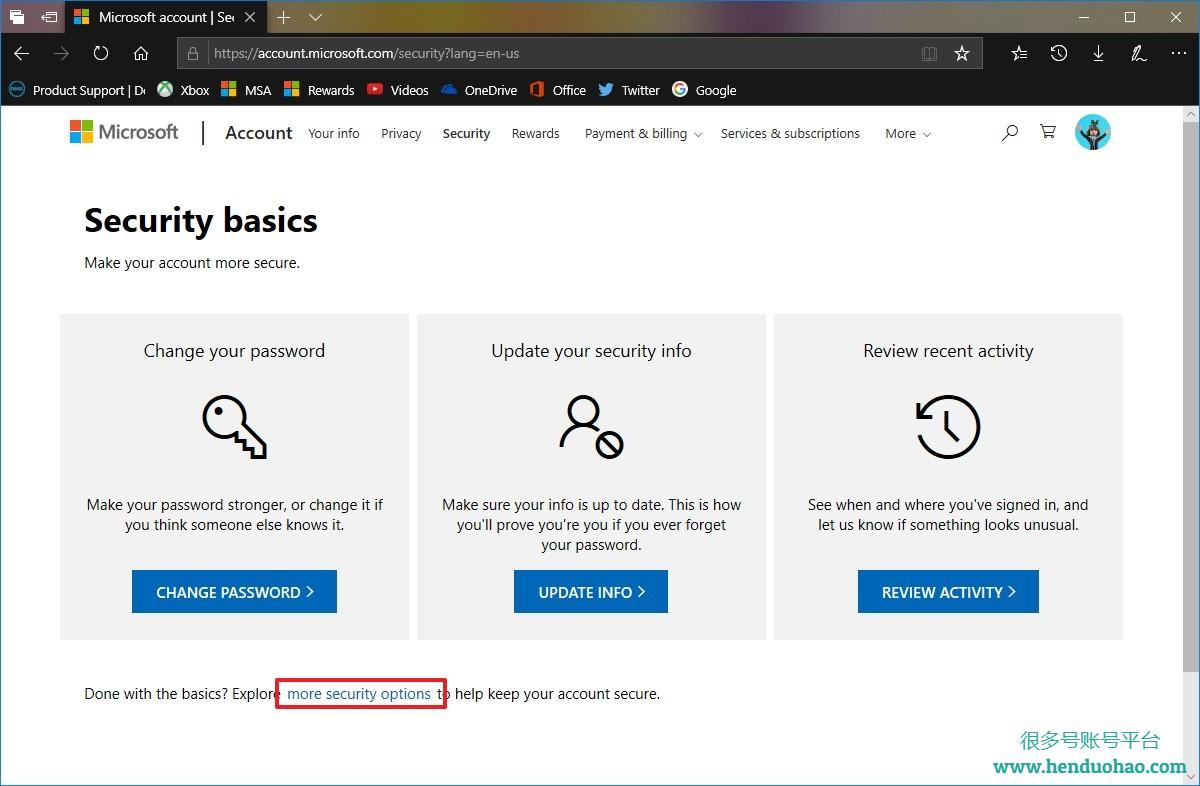This screenshot has width=1200, height=786.
Task: Open tabs you've set aside icon
Action: pos(17,17)
